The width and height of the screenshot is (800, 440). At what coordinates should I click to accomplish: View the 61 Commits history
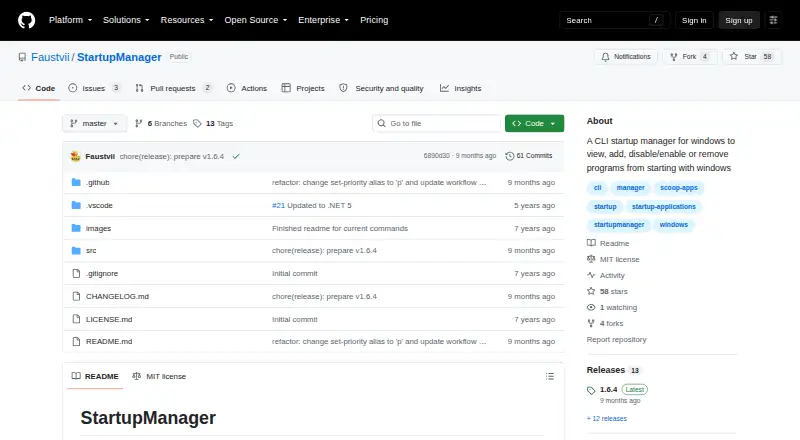point(529,156)
